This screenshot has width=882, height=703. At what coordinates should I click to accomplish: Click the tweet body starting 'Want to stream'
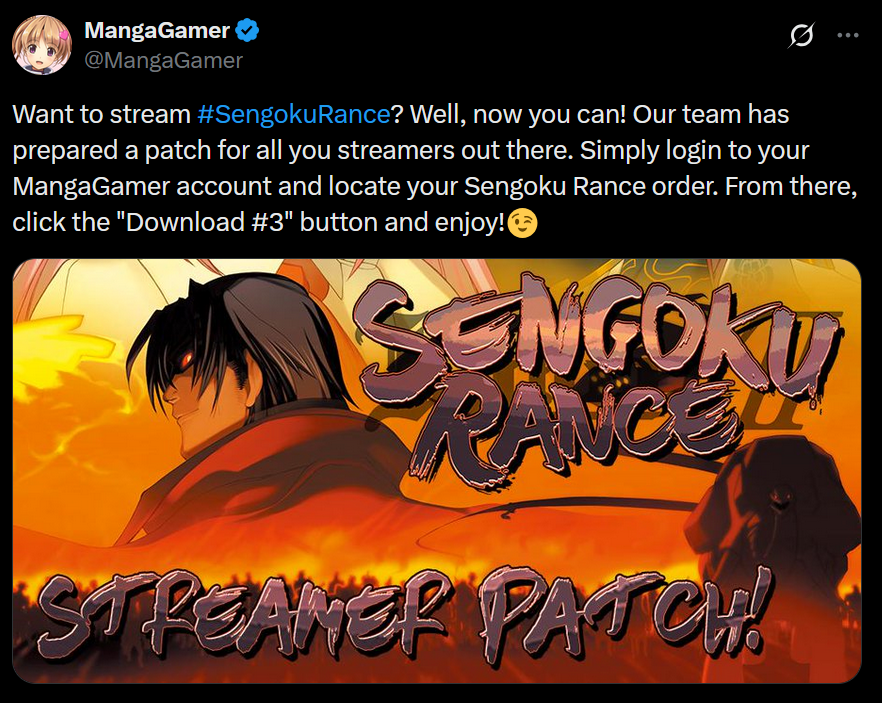435,168
